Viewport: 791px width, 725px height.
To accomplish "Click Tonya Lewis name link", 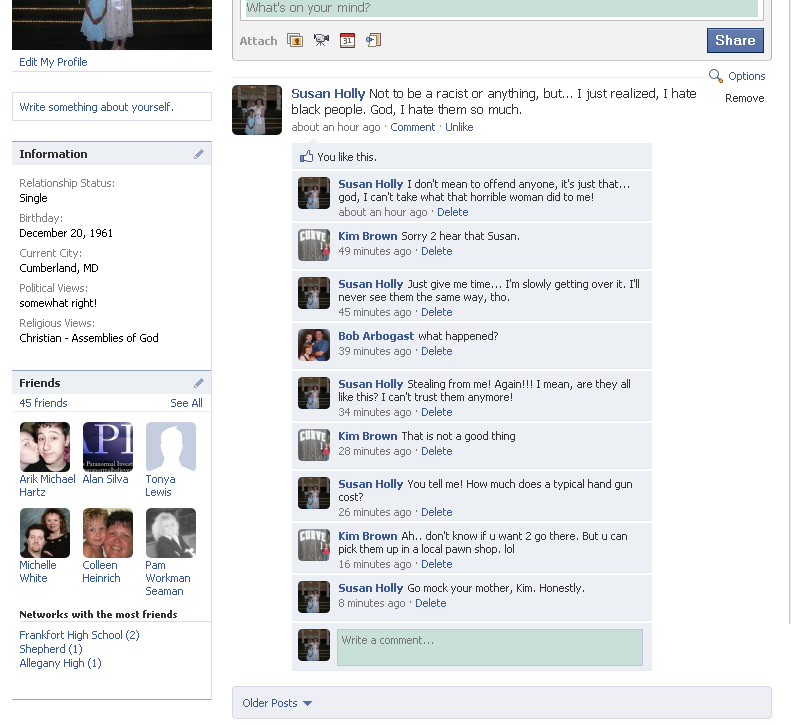I will click(x=160, y=485).
